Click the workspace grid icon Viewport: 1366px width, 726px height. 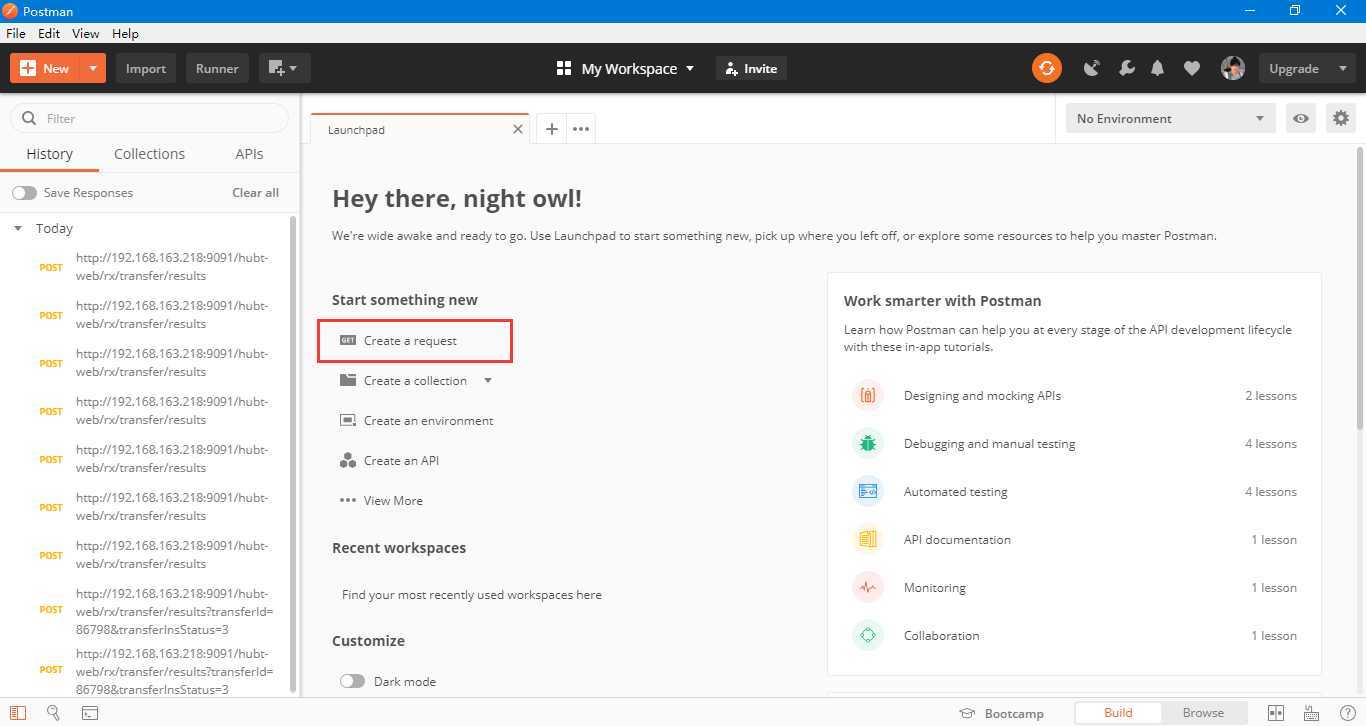tap(564, 68)
